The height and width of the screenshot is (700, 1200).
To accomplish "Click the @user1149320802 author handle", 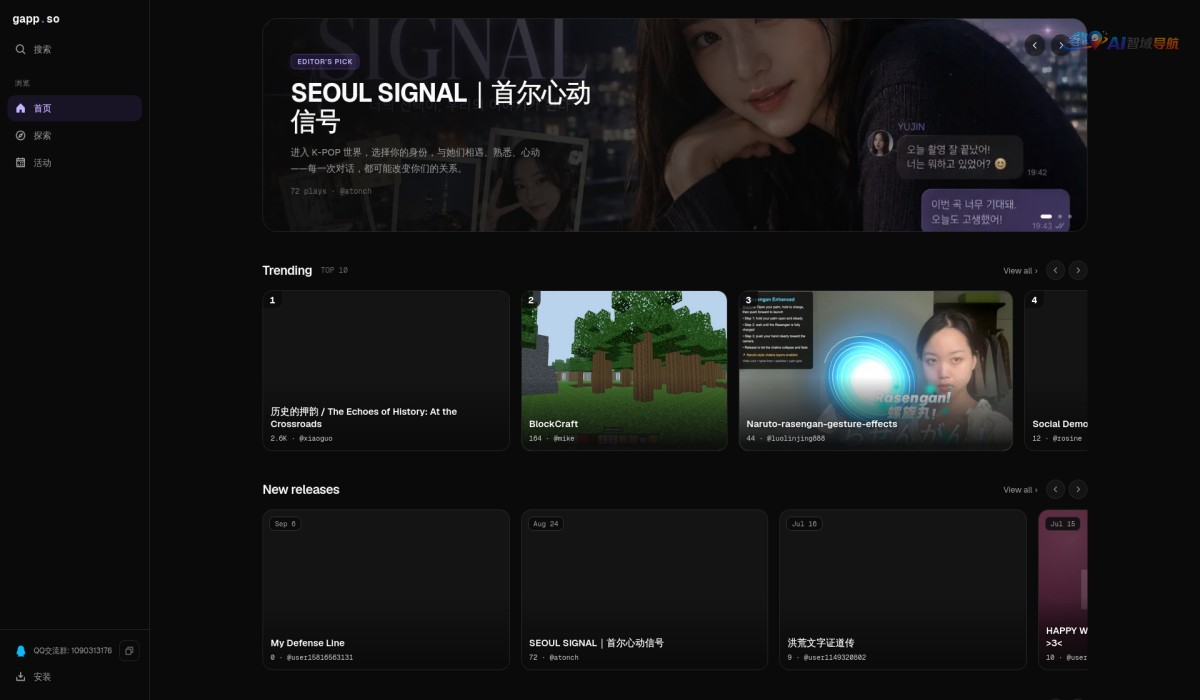I will pyautogui.click(x=833, y=658).
